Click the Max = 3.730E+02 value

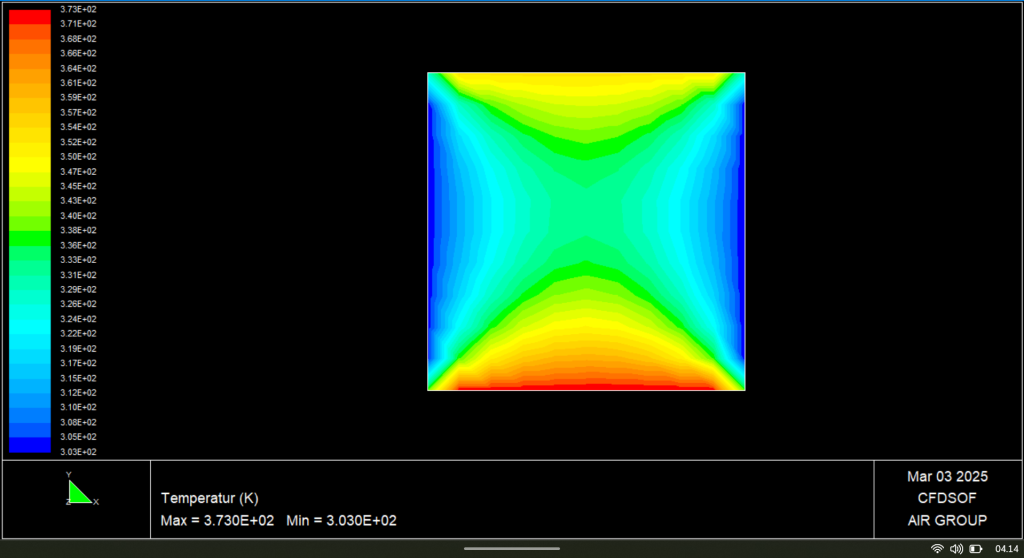pyautogui.click(x=218, y=521)
